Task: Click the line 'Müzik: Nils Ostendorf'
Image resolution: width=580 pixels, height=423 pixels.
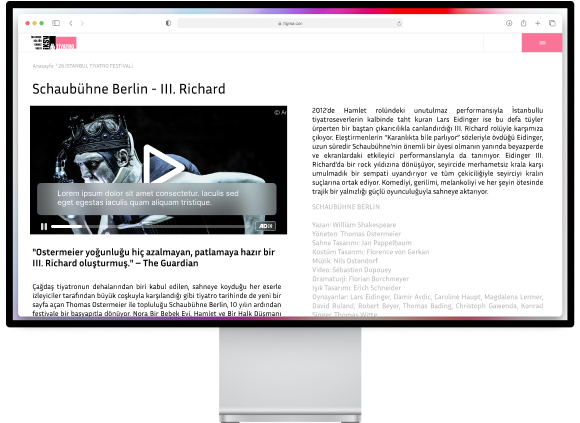Action: [345, 261]
